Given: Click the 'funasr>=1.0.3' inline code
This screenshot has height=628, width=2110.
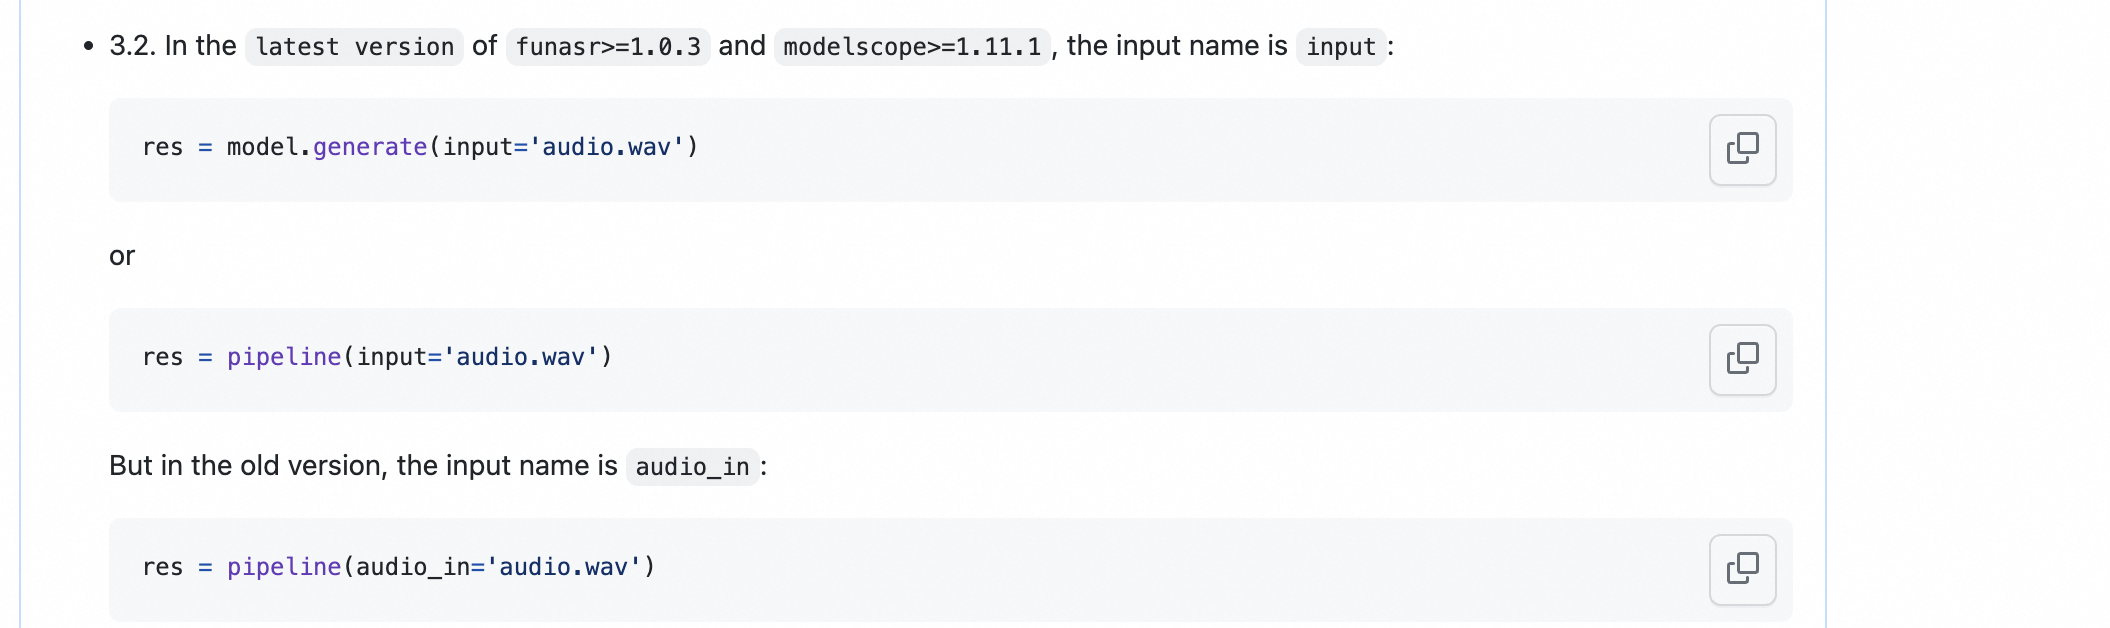Looking at the screenshot, I should tap(608, 47).
